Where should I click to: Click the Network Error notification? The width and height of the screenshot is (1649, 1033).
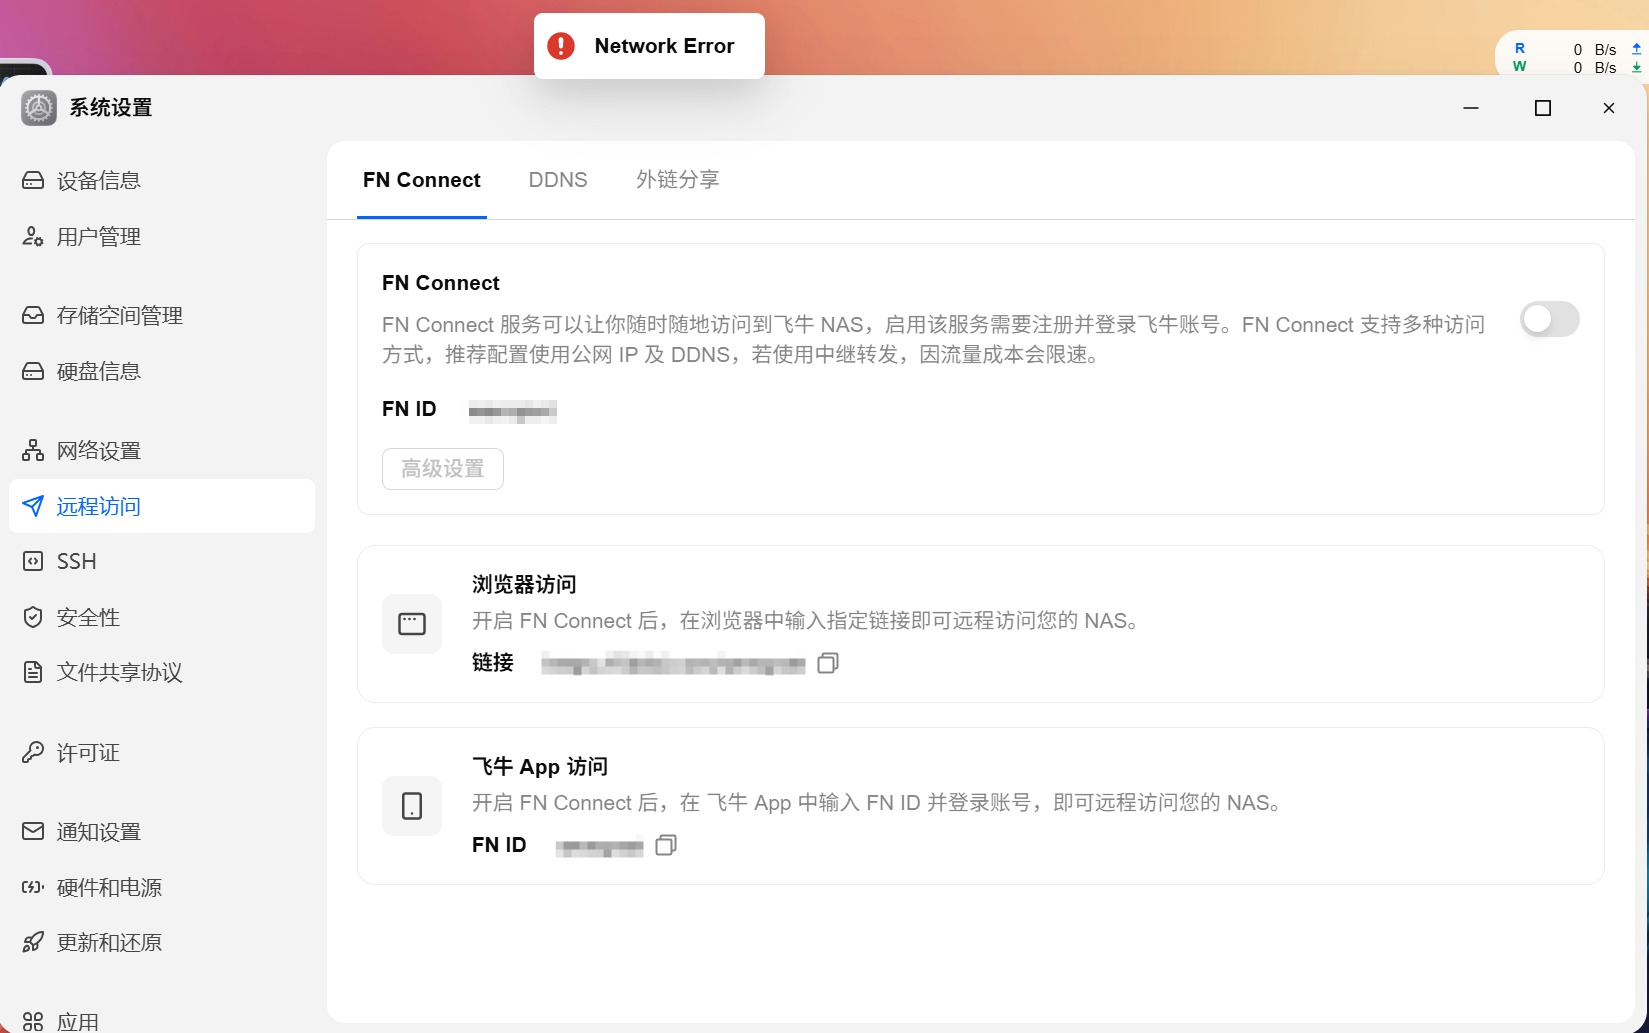(649, 46)
